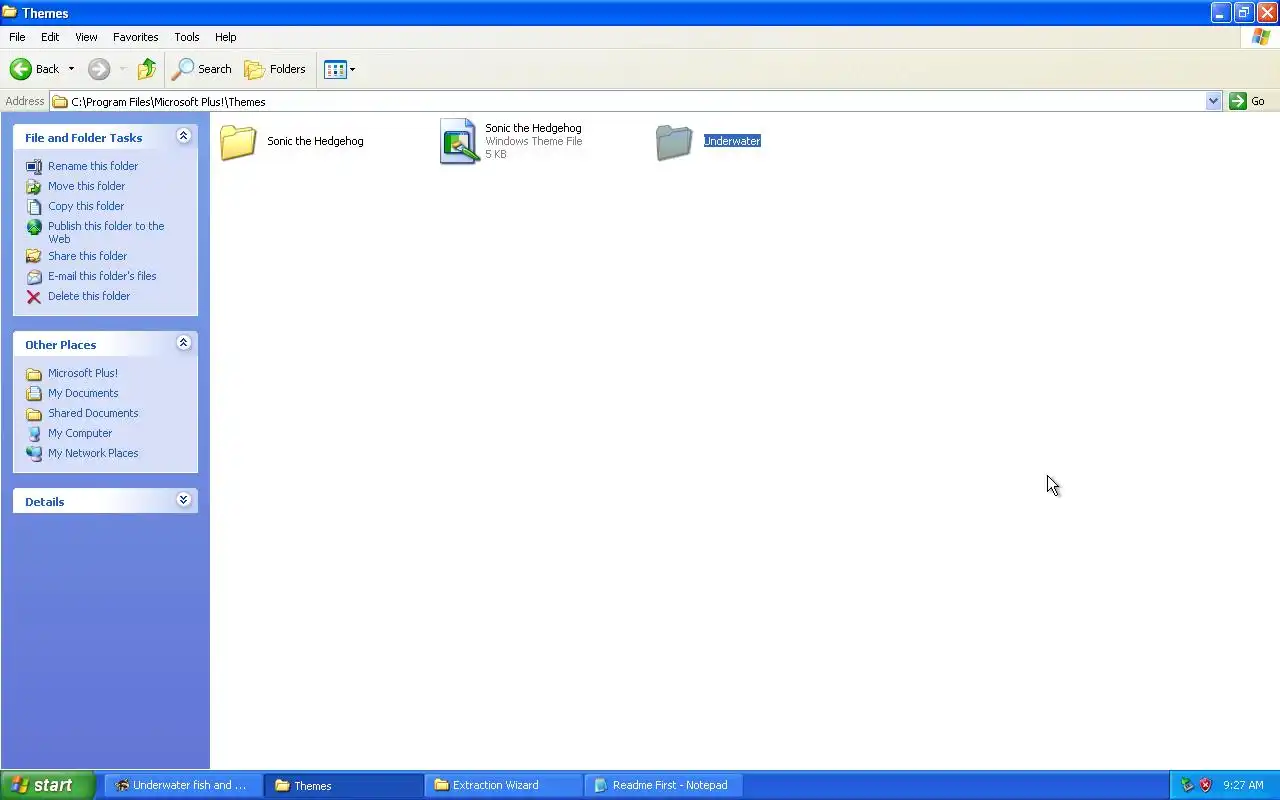The image size is (1280, 800).
Task: Click the Windows flag logo throbber
Action: [1261, 37]
